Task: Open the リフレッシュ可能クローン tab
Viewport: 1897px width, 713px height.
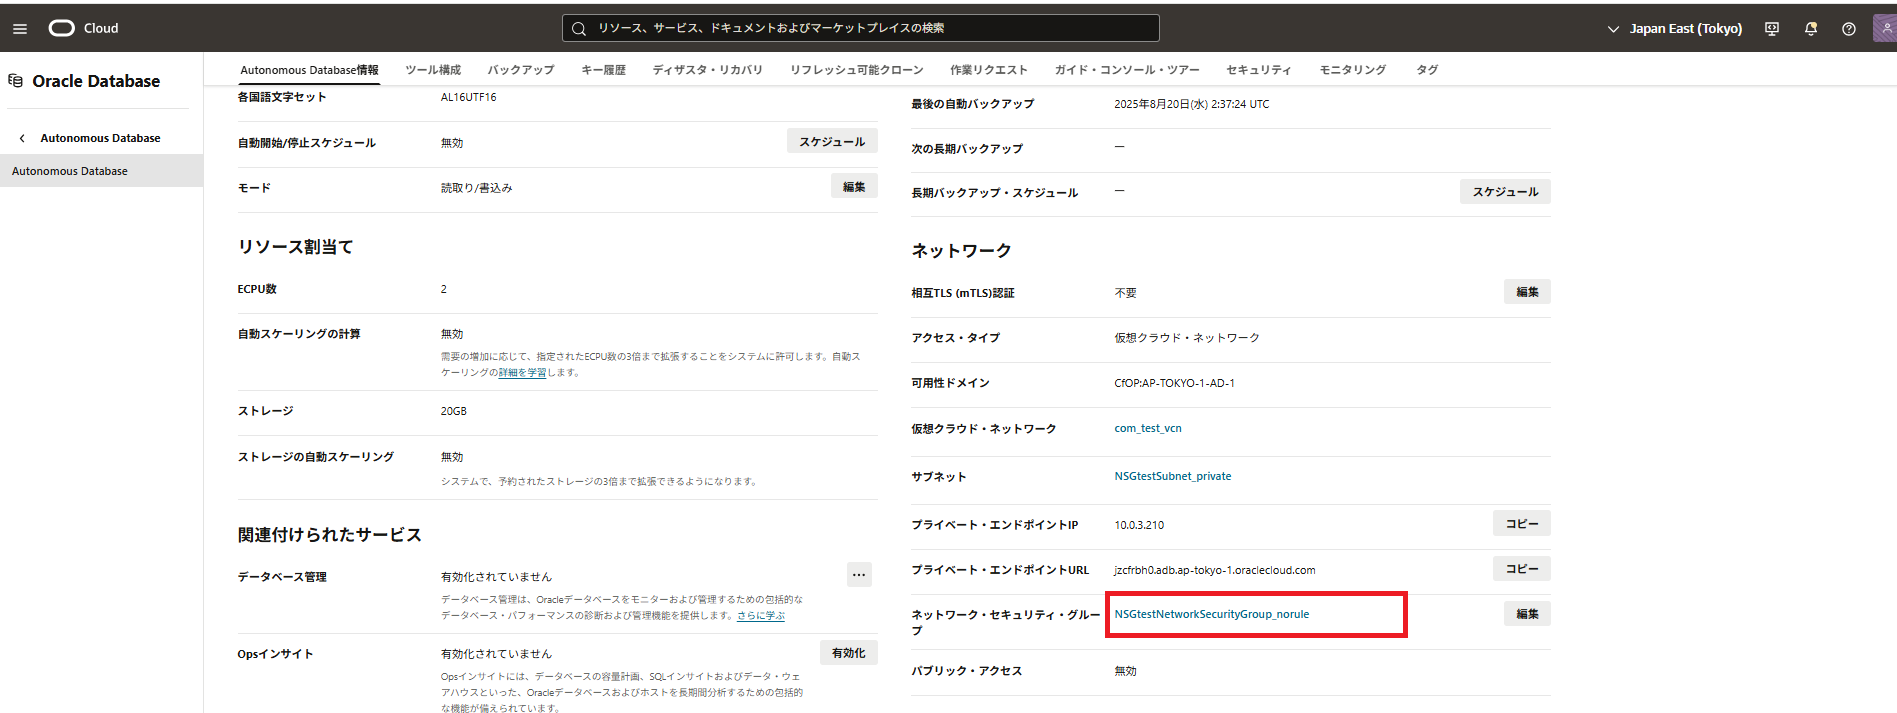Action: [856, 70]
